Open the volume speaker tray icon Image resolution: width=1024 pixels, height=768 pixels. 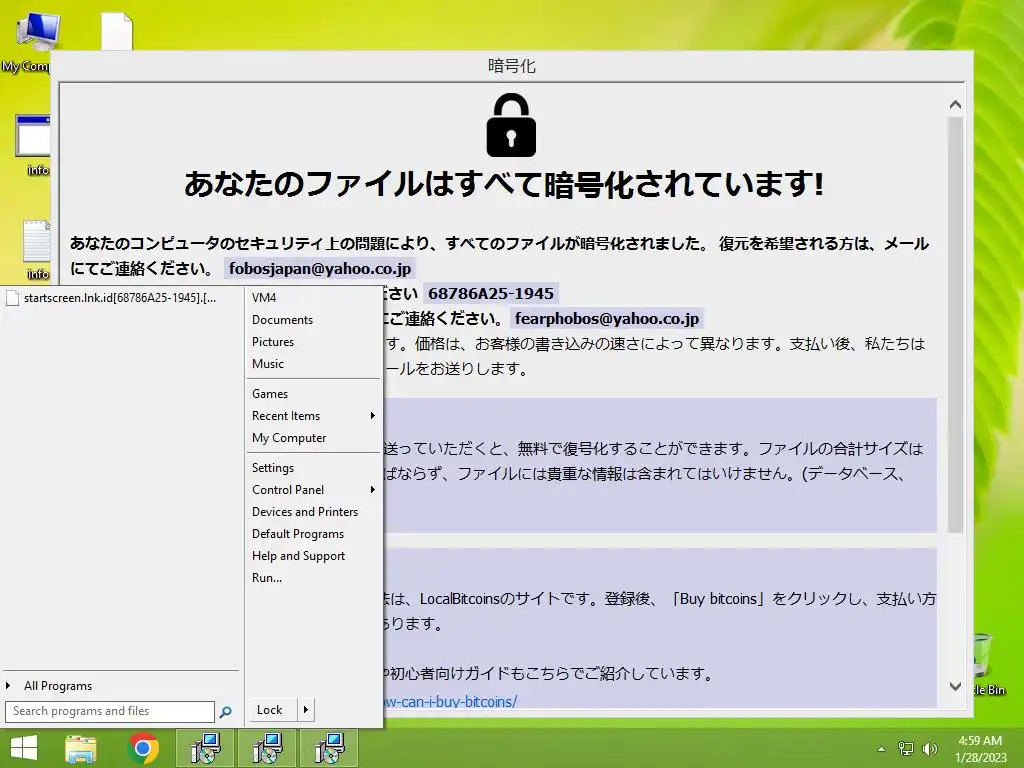(x=929, y=749)
